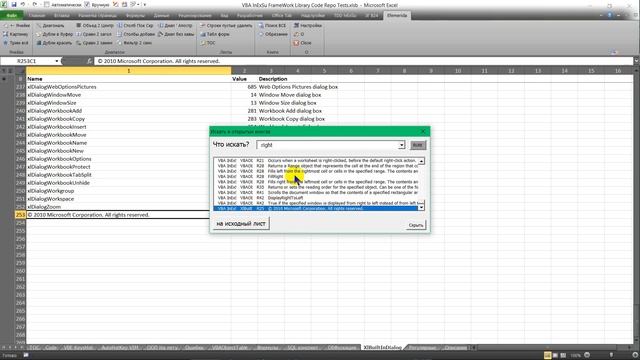Select the result 'FillRight' in the list
Image resolution: width=640 pixels, height=360 pixels.
click(316, 176)
